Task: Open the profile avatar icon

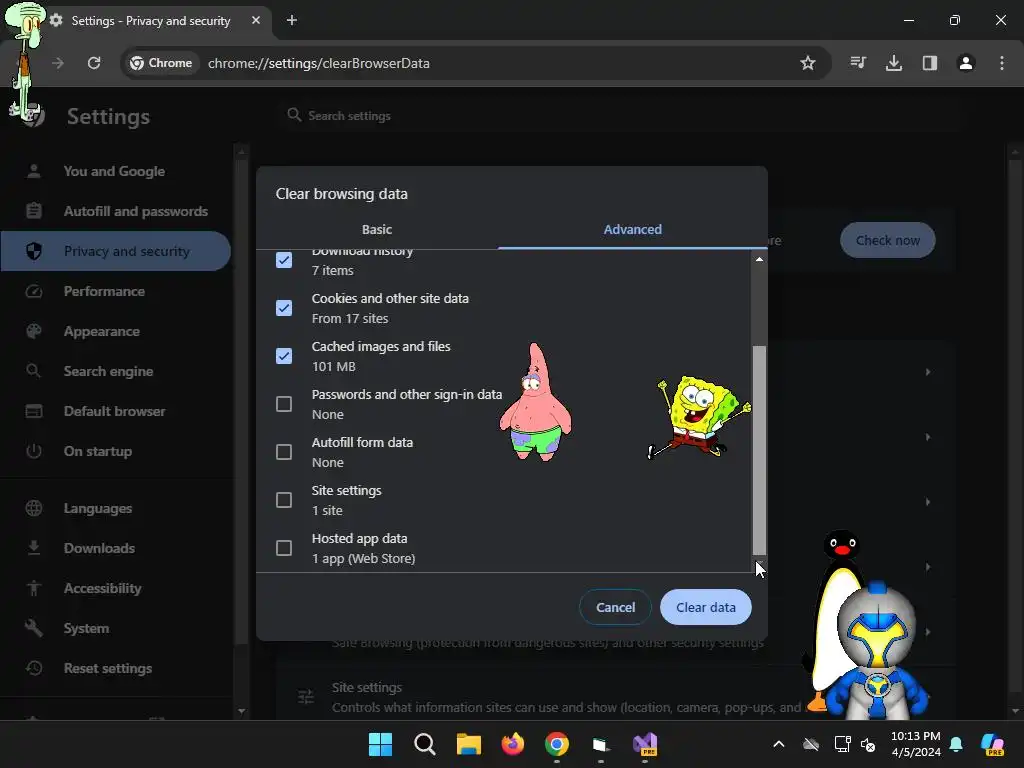Action: (x=966, y=63)
